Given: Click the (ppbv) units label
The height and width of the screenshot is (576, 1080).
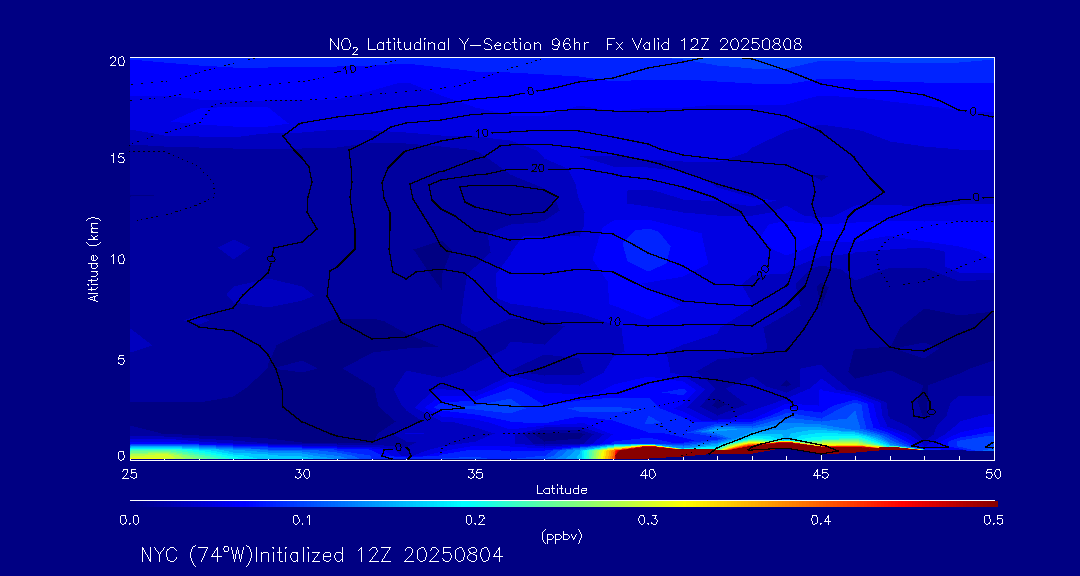Looking at the screenshot, I should 561,536.
